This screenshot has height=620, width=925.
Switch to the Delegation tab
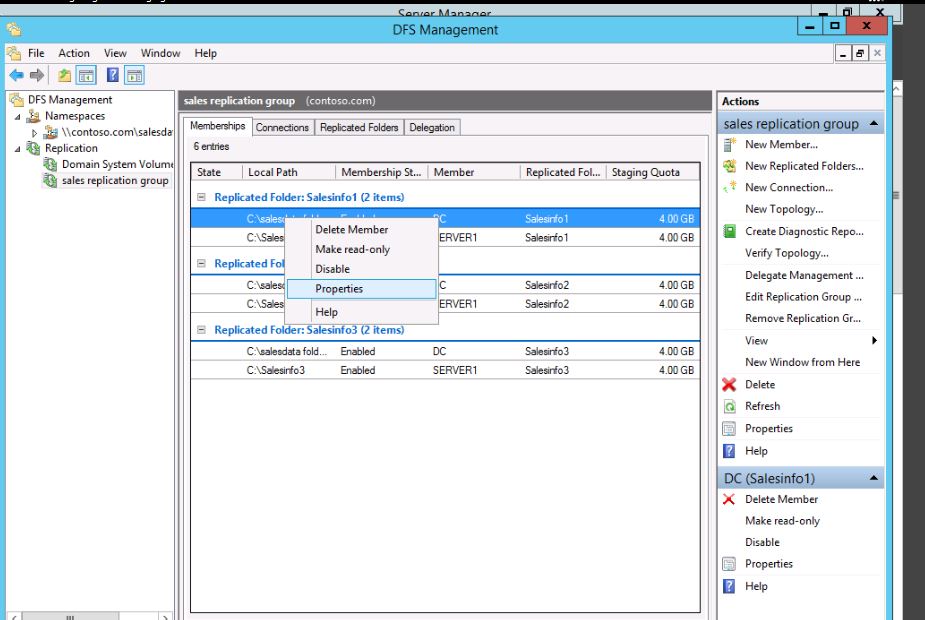(432, 127)
